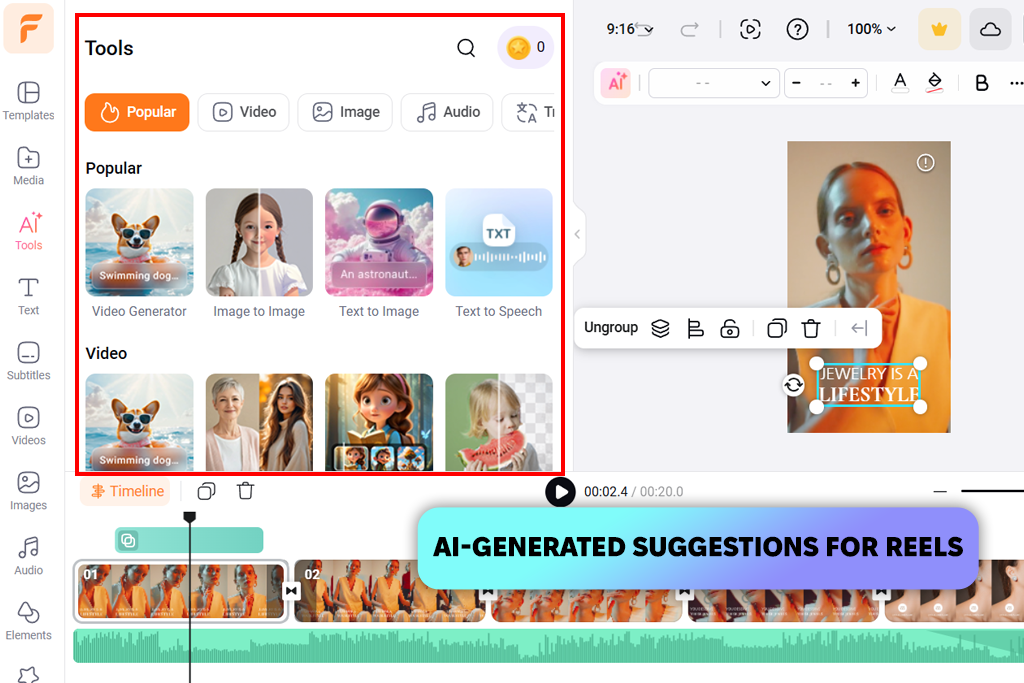Open the 100% zoom dropdown
Viewport: 1024px width, 683px height.
point(871,29)
